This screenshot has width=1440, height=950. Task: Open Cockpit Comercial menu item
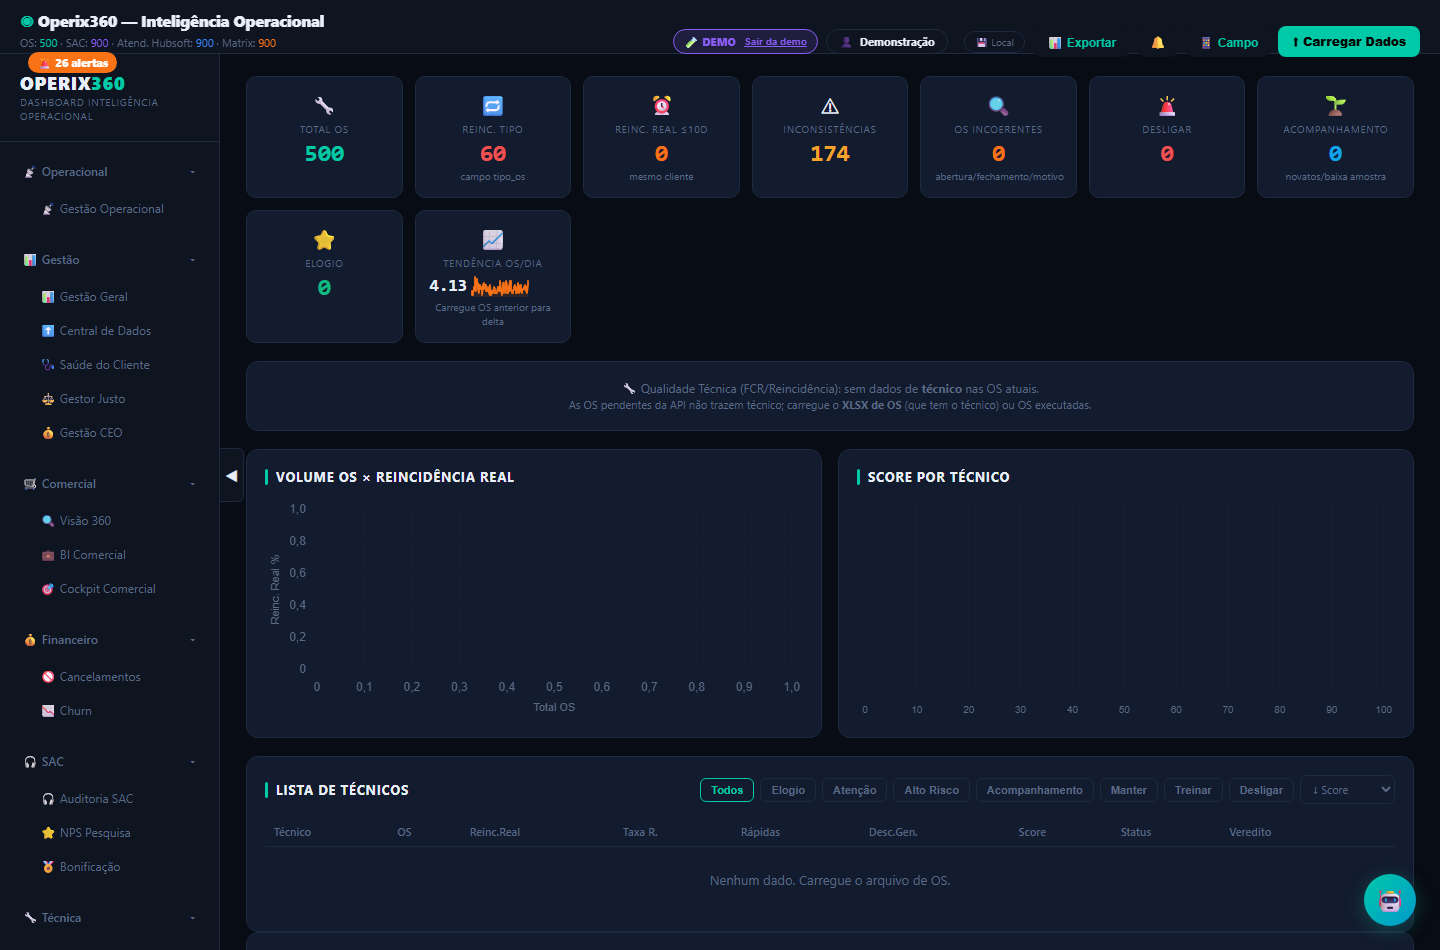pyautogui.click(x=107, y=589)
